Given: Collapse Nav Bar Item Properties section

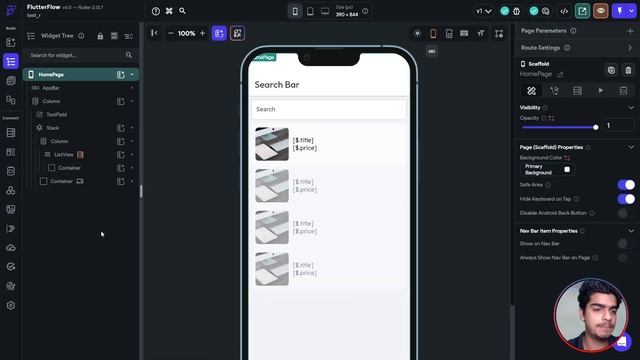Looking at the screenshot, I should point(631,231).
